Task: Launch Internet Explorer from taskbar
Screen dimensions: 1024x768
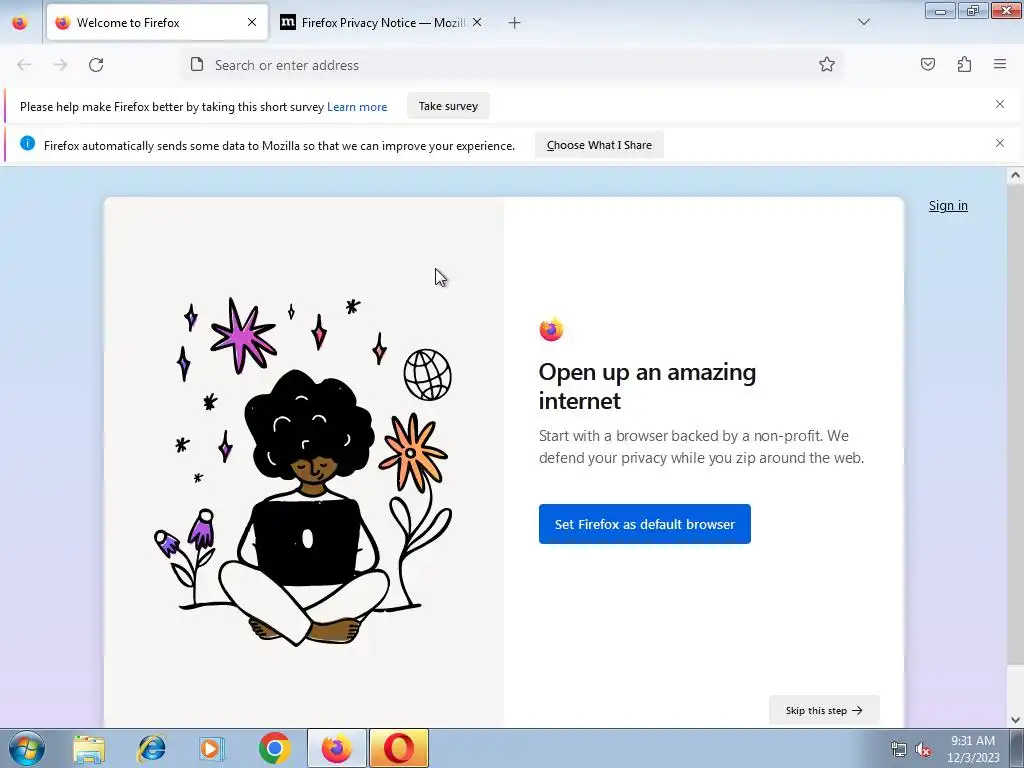Action: [151, 749]
